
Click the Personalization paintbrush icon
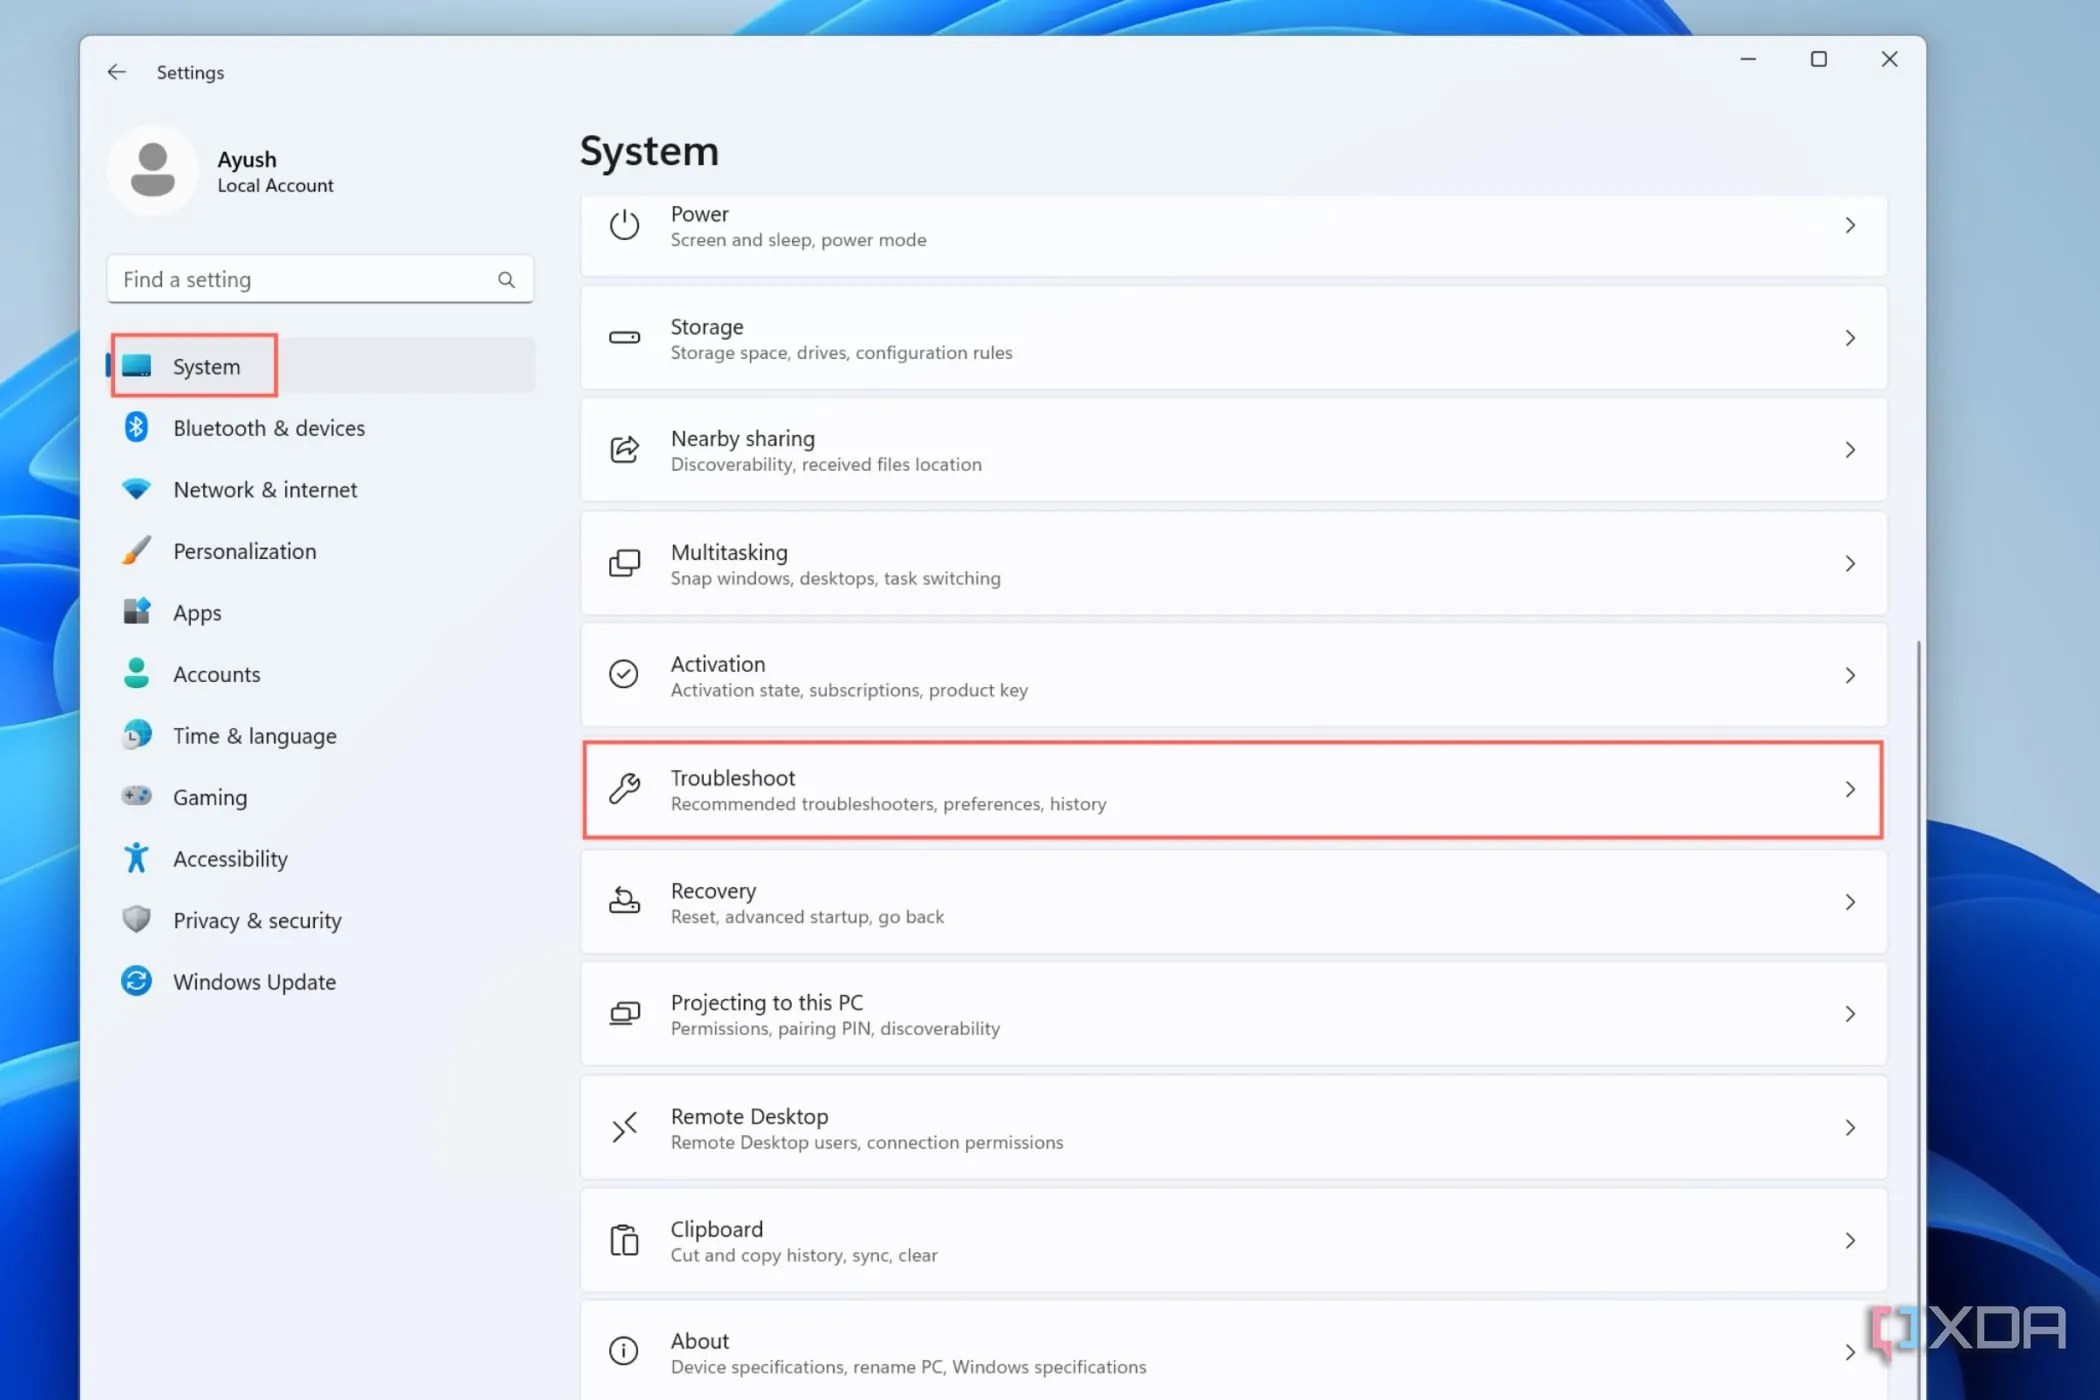click(x=137, y=550)
